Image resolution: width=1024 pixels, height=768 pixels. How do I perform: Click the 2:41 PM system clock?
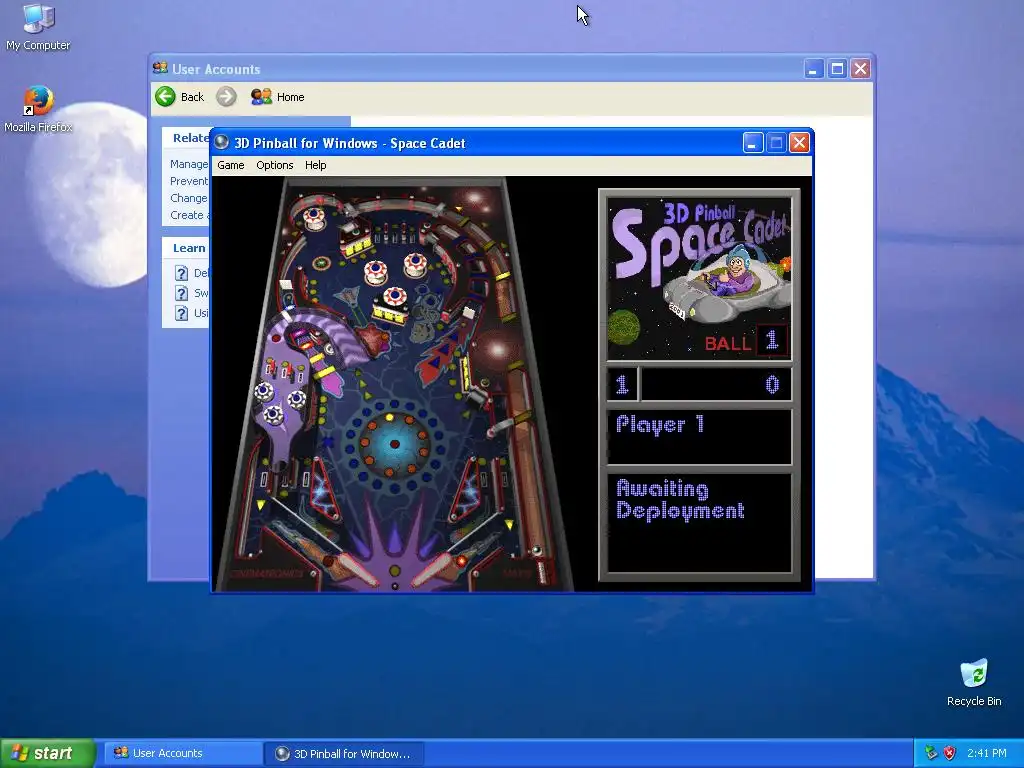click(x=987, y=753)
